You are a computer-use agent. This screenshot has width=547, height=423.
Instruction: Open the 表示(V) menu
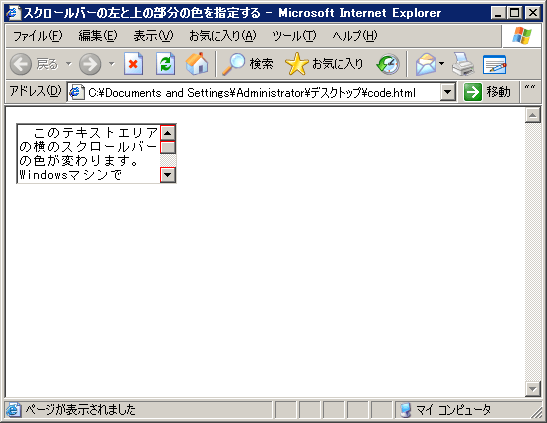point(153,36)
